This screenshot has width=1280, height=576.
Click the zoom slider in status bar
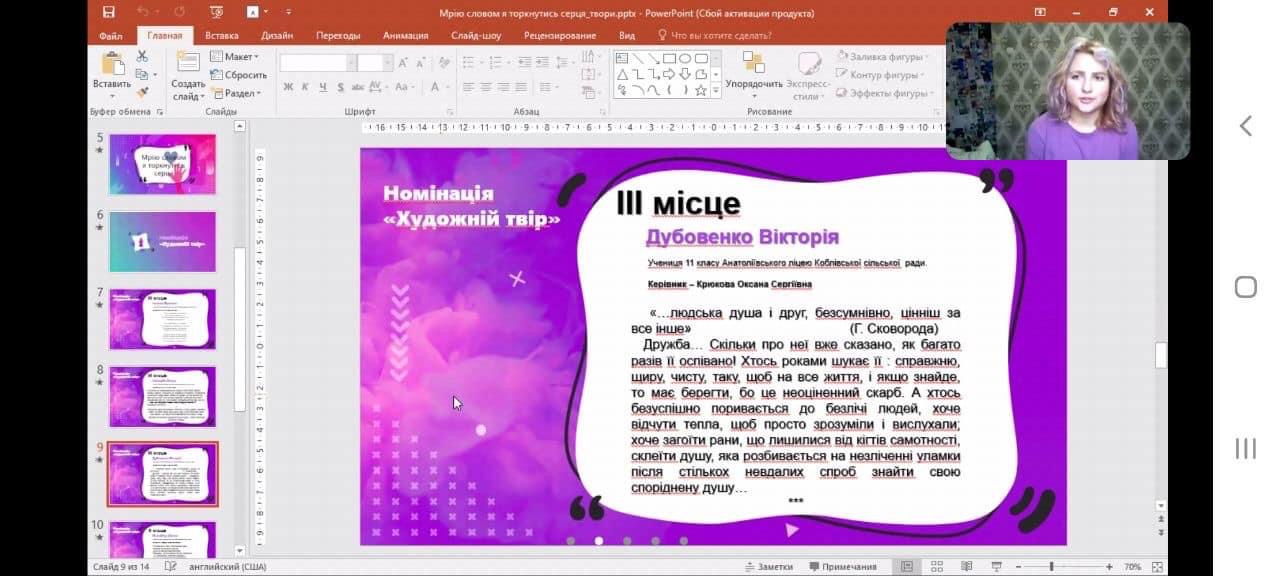click(x=1051, y=567)
